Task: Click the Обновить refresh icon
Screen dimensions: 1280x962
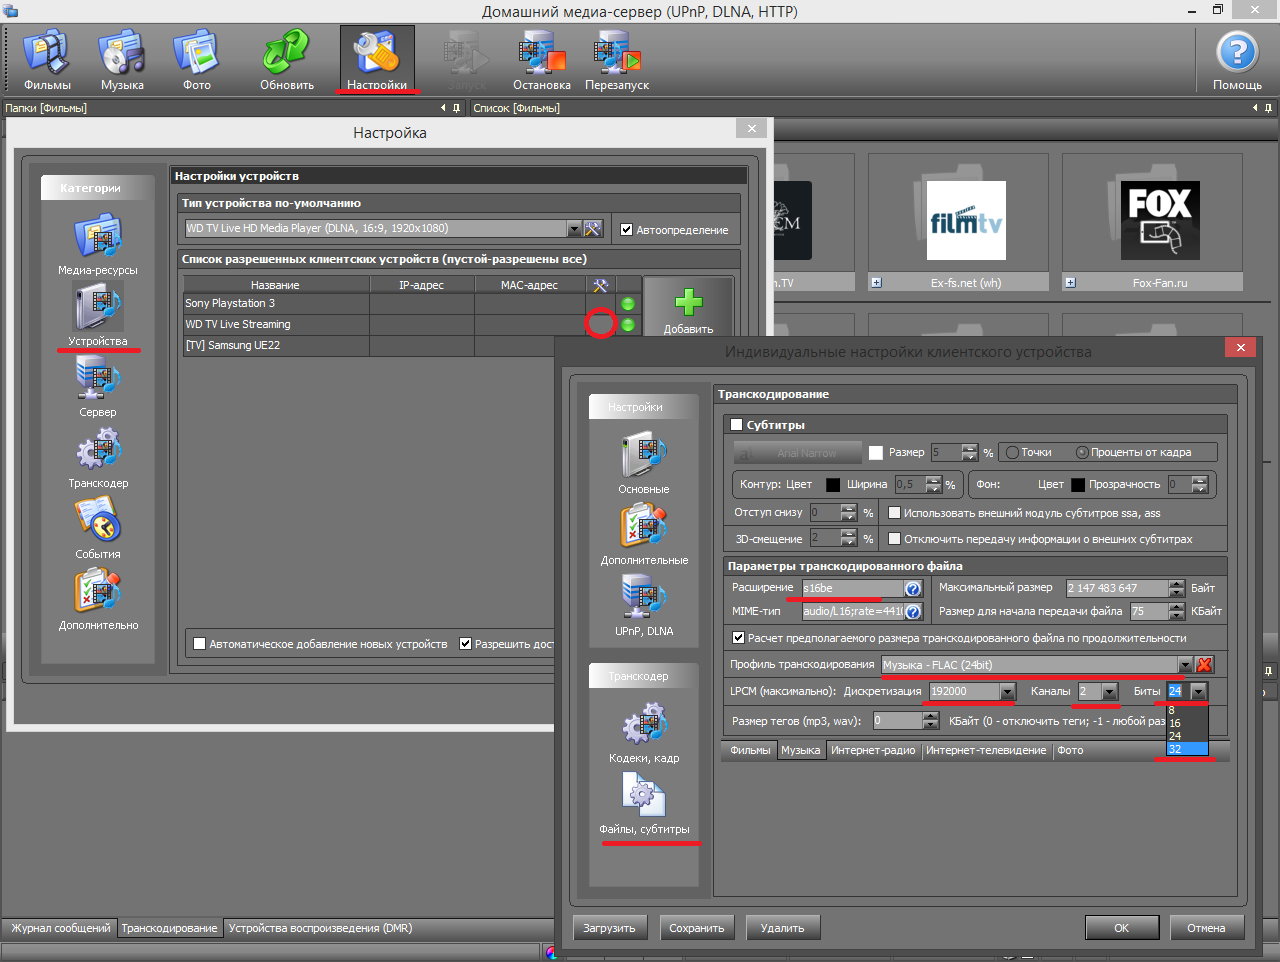Action: coord(287,59)
